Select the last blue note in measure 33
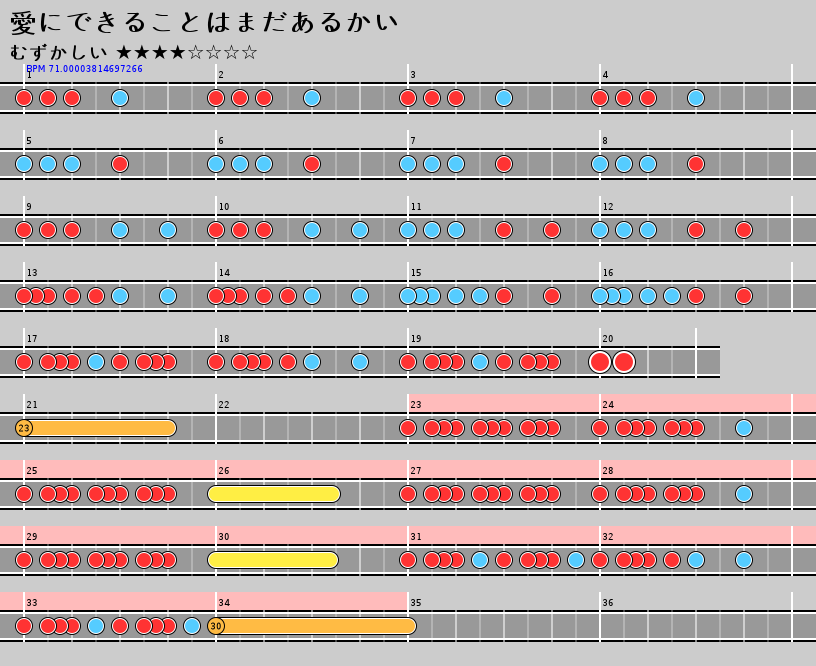The height and width of the screenshot is (666, 816). pos(192,626)
